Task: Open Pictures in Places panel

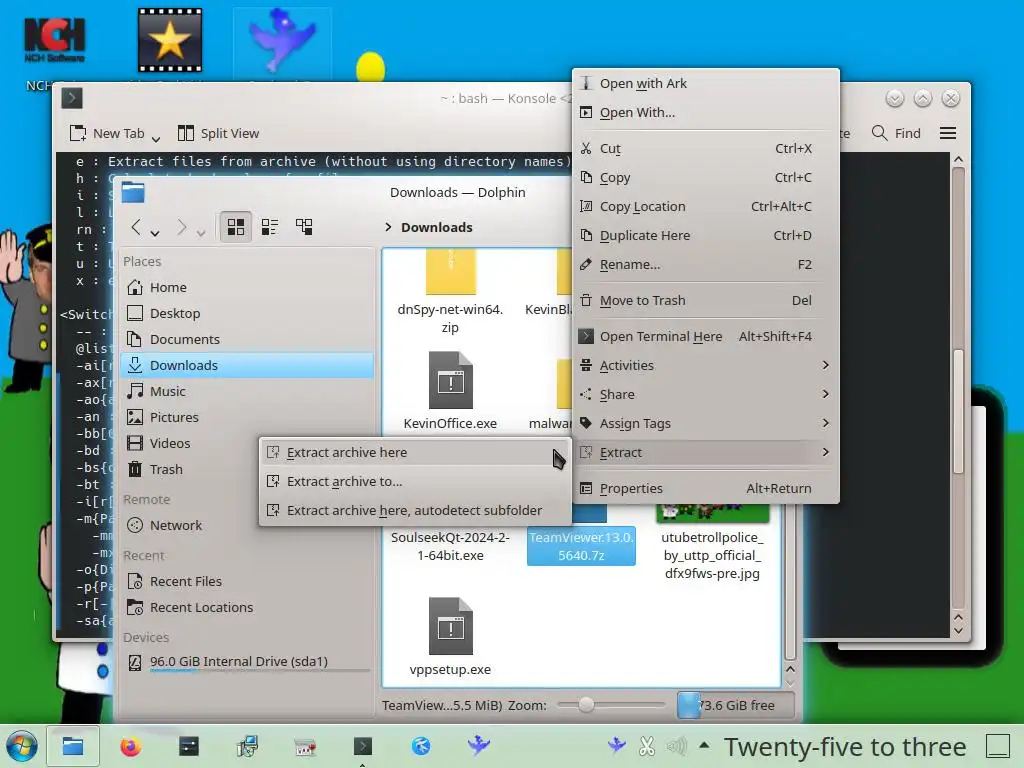Action: (247, 417)
